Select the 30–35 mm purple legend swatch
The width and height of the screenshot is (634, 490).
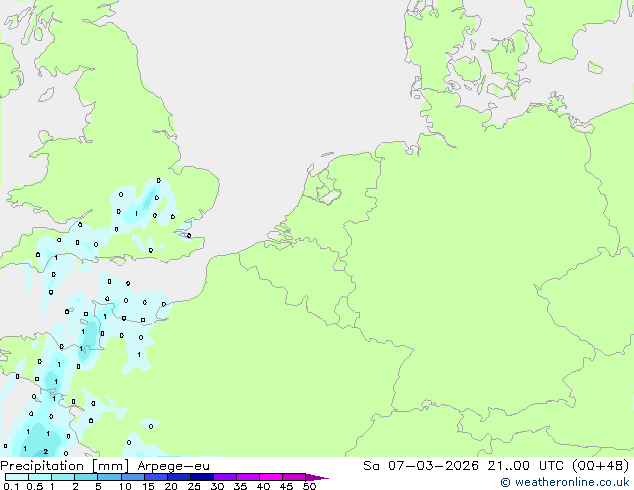coord(224,477)
